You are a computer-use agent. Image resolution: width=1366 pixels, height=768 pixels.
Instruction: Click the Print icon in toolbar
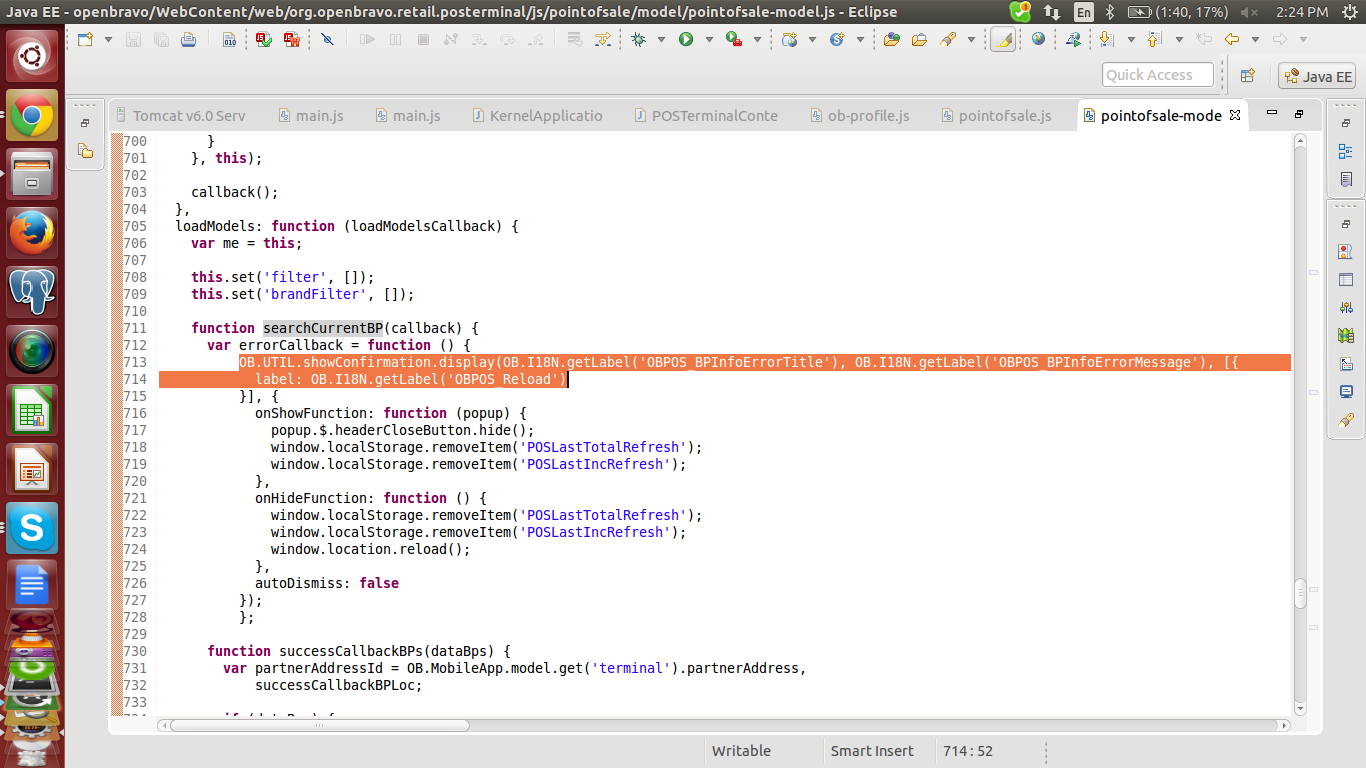[x=188, y=40]
